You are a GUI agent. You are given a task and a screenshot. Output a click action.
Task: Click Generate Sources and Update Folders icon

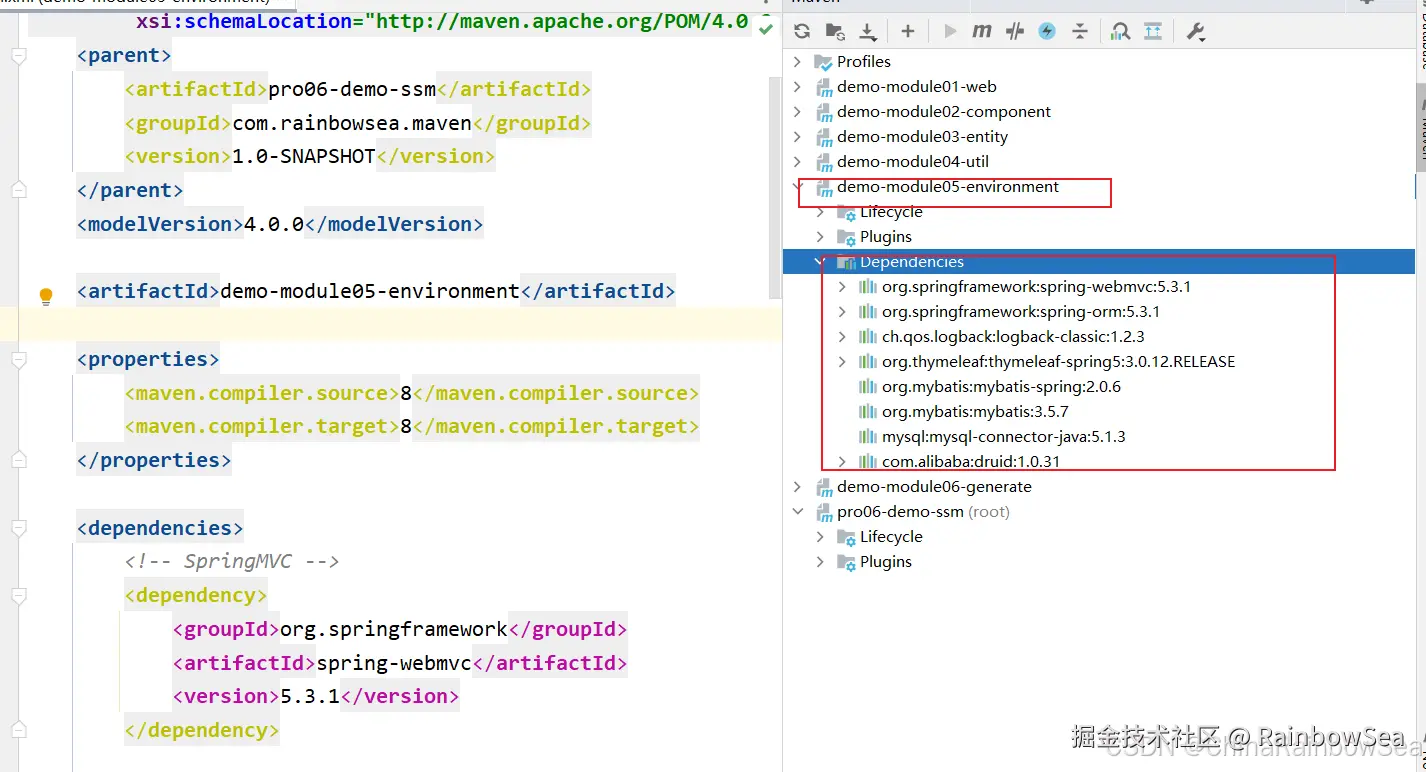(835, 31)
